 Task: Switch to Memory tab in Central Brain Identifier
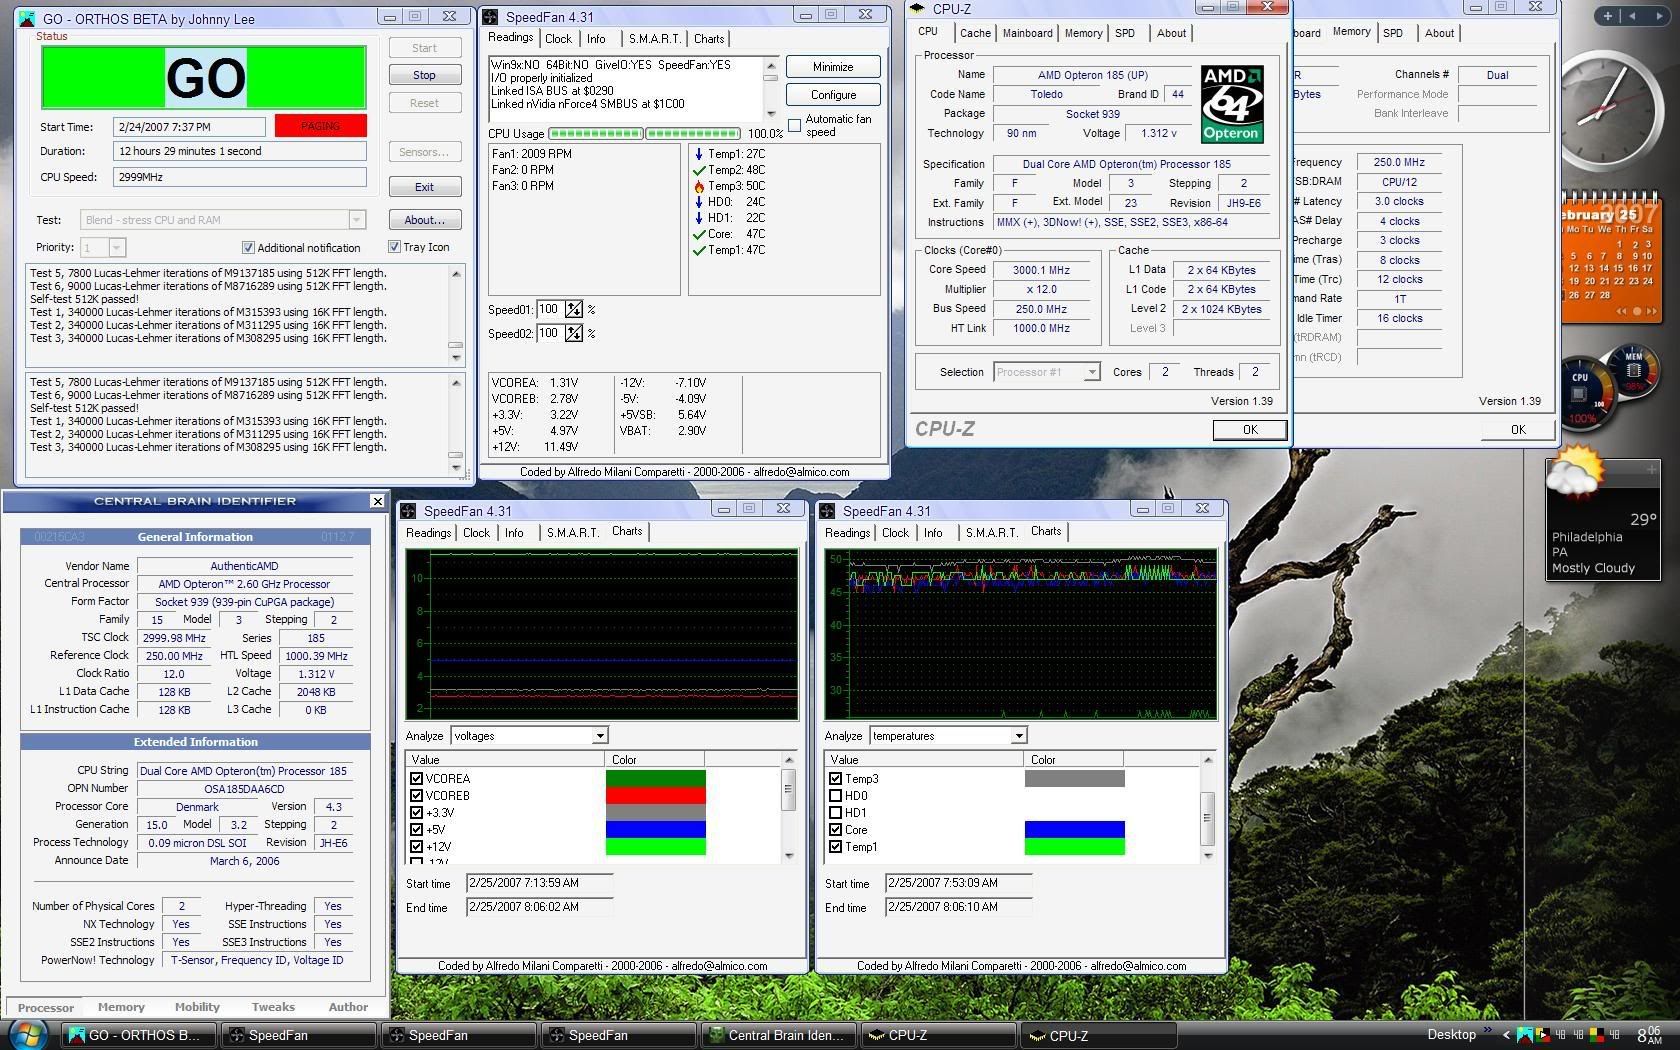tap(121, 1007)
